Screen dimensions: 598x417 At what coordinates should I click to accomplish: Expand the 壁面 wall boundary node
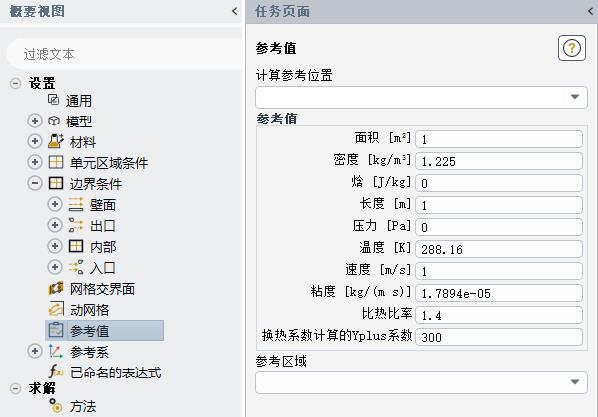(x=55, y=204)
